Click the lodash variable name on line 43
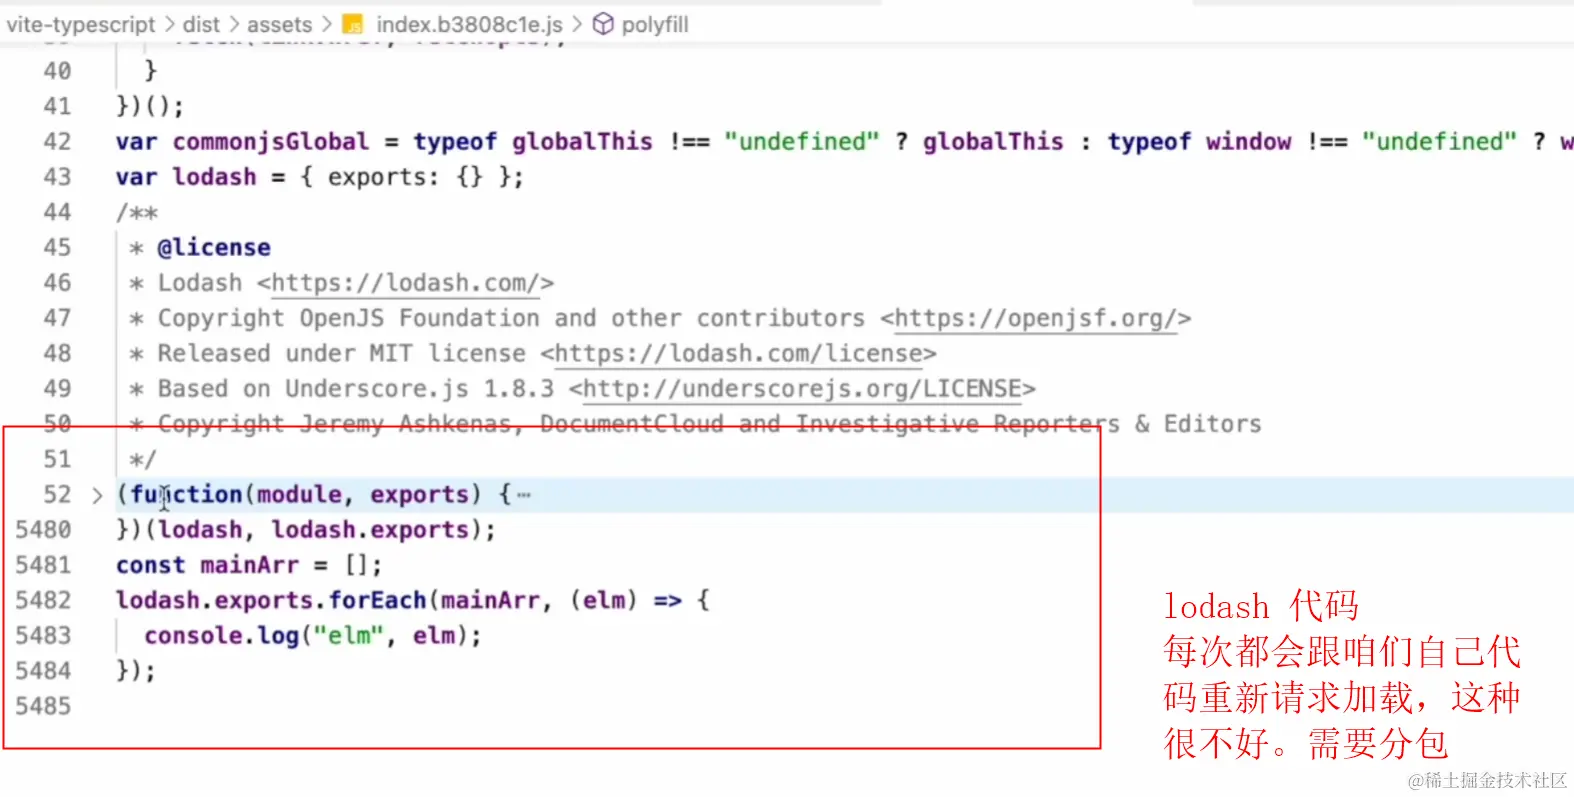1574x797 pixels. pos(214,177)
